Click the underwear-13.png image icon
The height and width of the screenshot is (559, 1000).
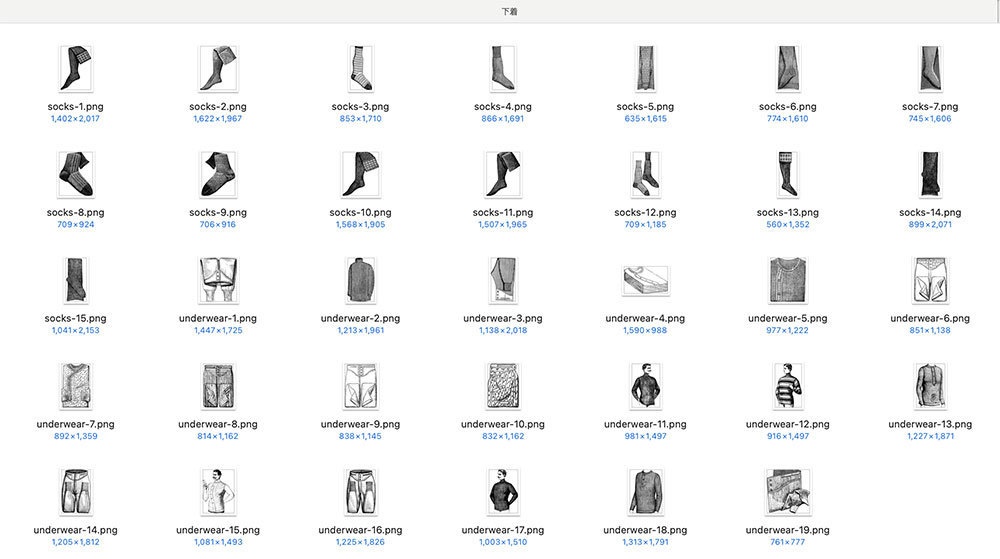[x=930, y=386]
